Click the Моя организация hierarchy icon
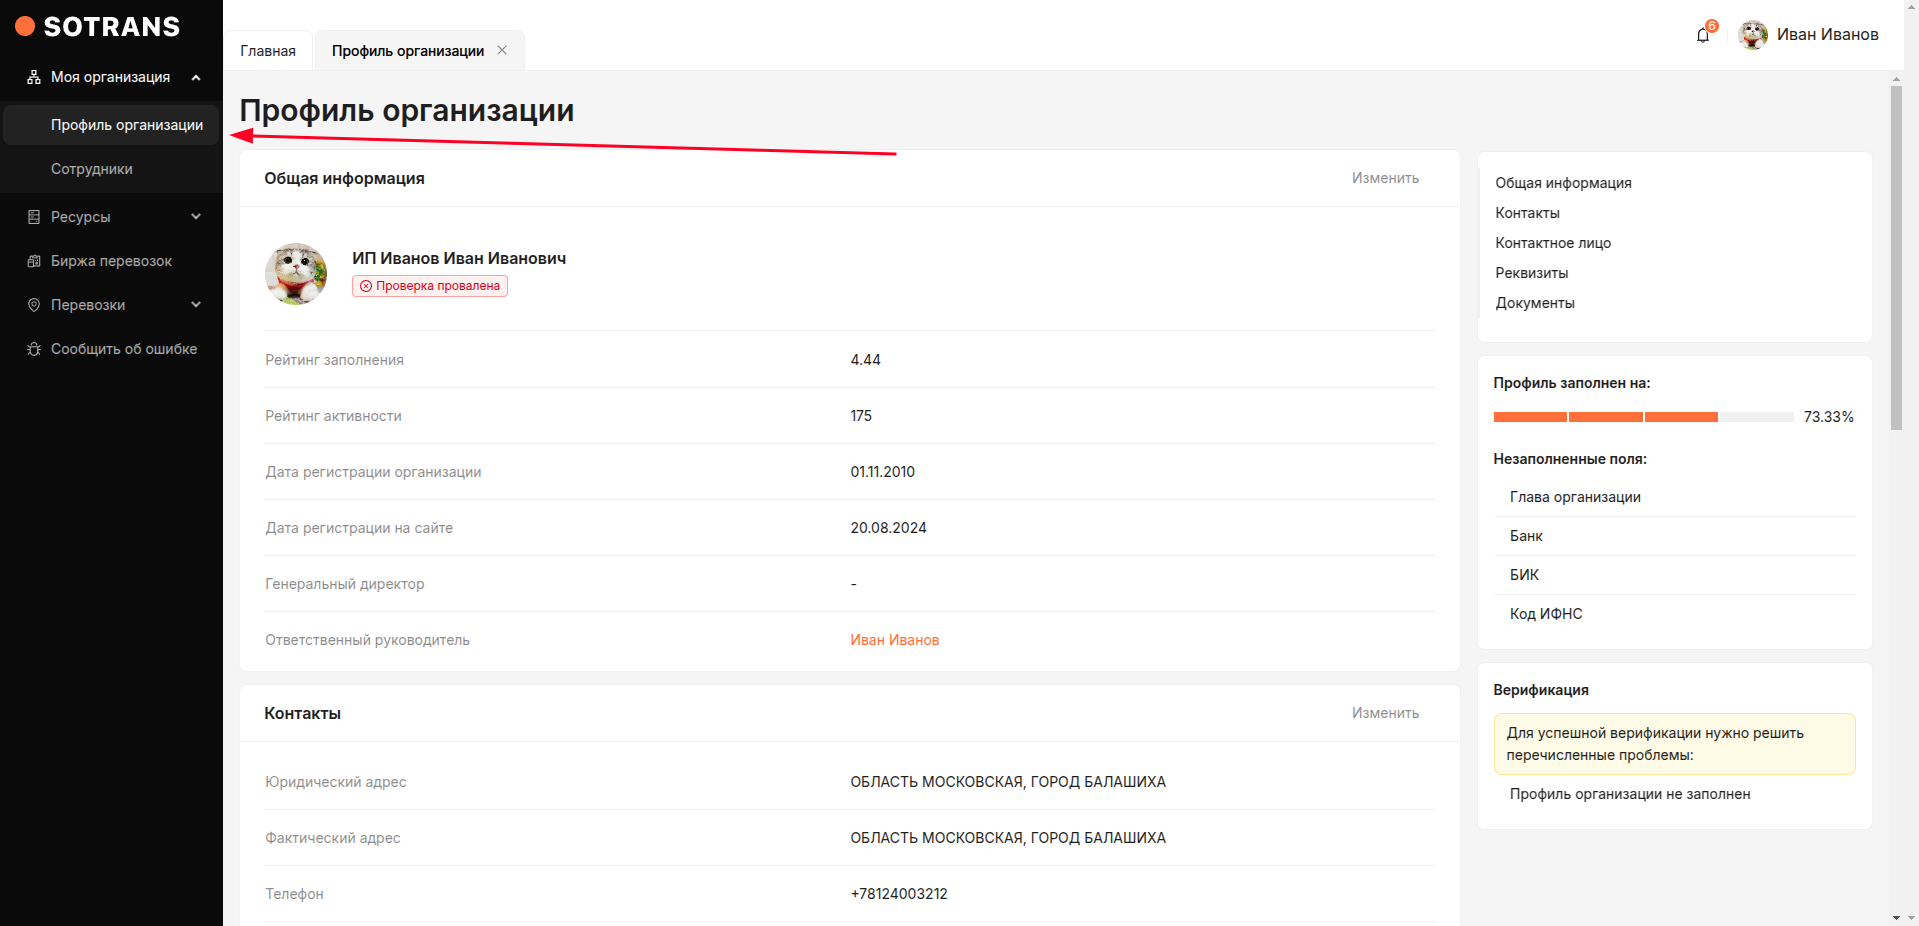The image size is (1919, 926). [x=34, y=77]
